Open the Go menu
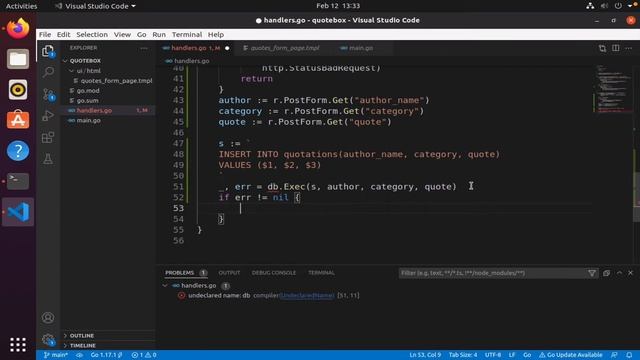 point(141,35)
